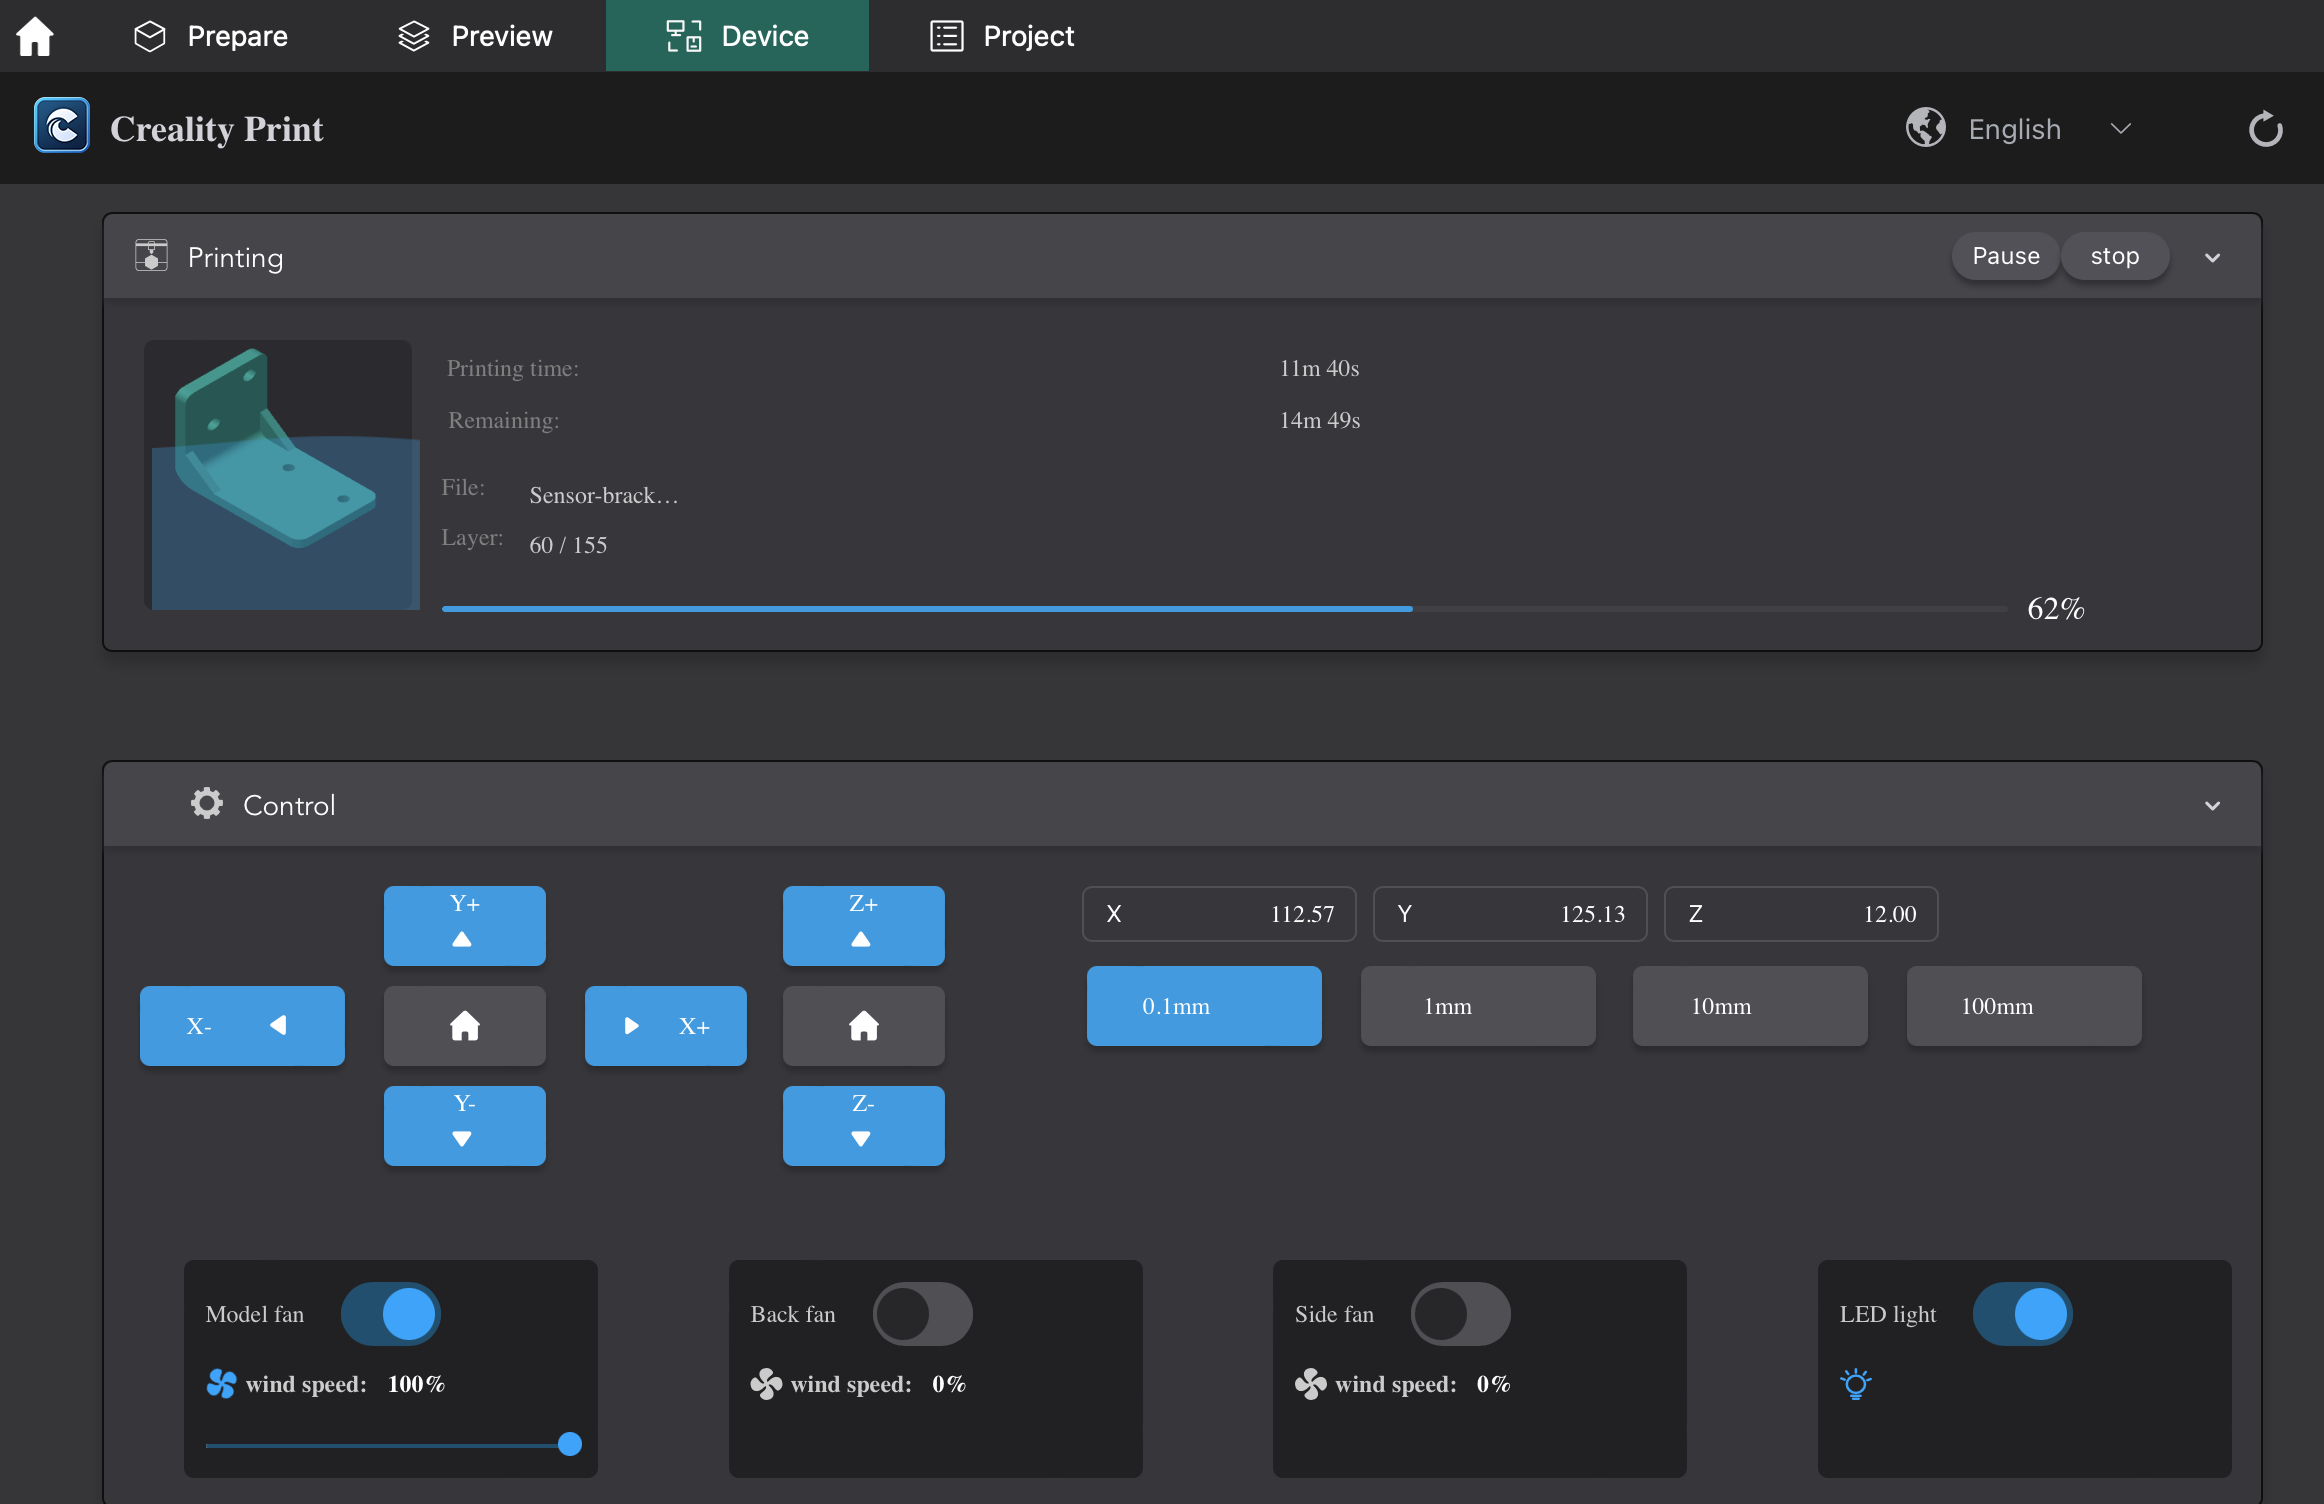Image resolution: width=2324 pixels, height=1504 pixels.
Task: Pause the current print
Action: (2005, 256)
